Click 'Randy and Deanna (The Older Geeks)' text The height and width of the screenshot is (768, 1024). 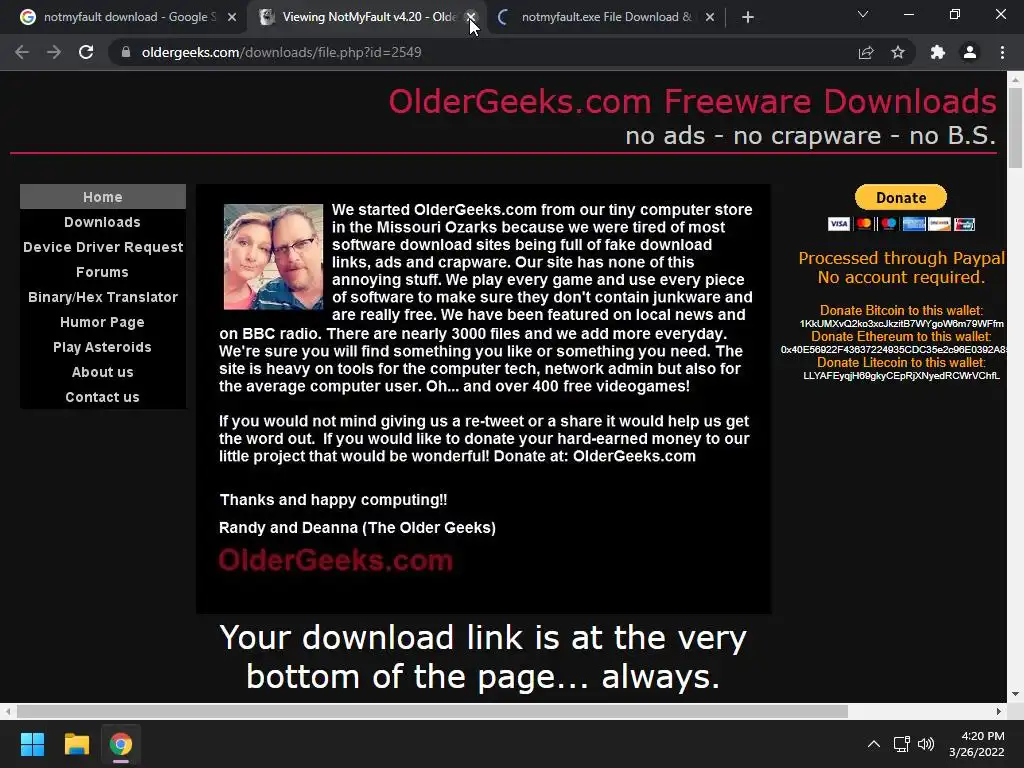click(357, 528)
